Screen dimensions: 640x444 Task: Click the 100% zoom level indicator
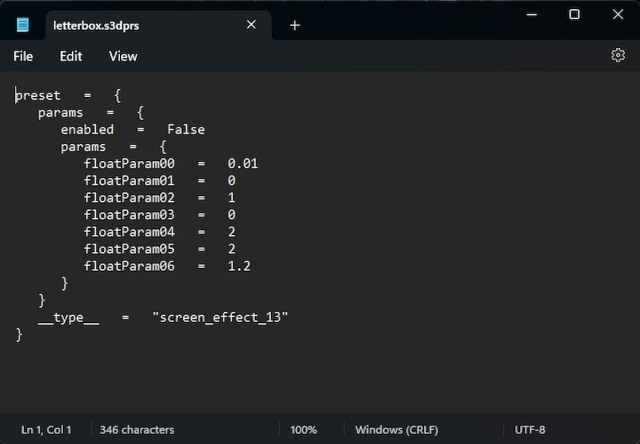(x=303, y=429)
